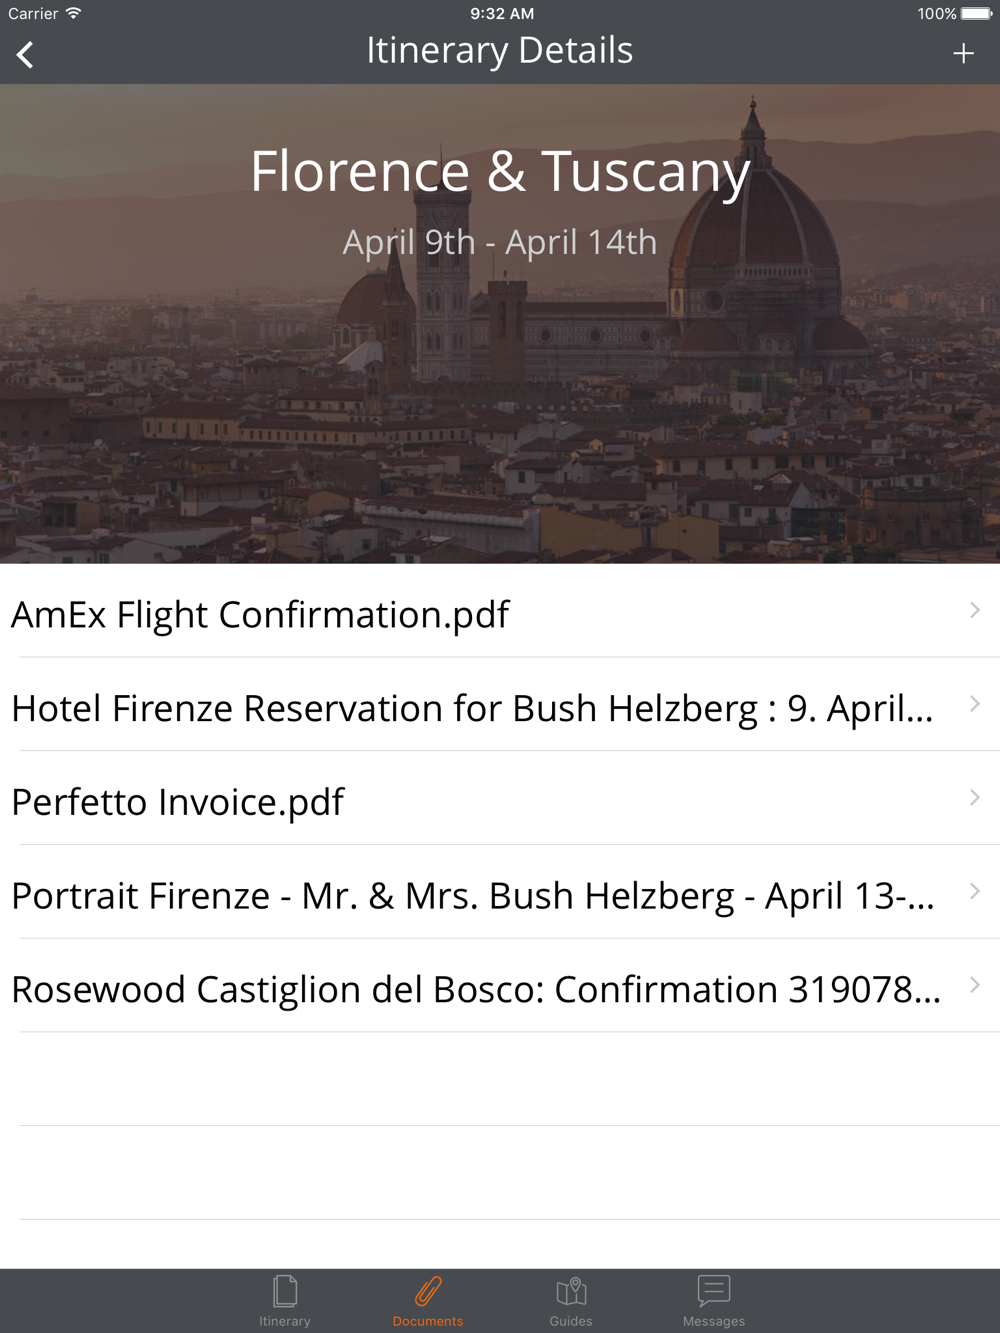This screenshot has height=1333, width=1000.
Task: Switch to the Guides tab label
Action: 571,1321
